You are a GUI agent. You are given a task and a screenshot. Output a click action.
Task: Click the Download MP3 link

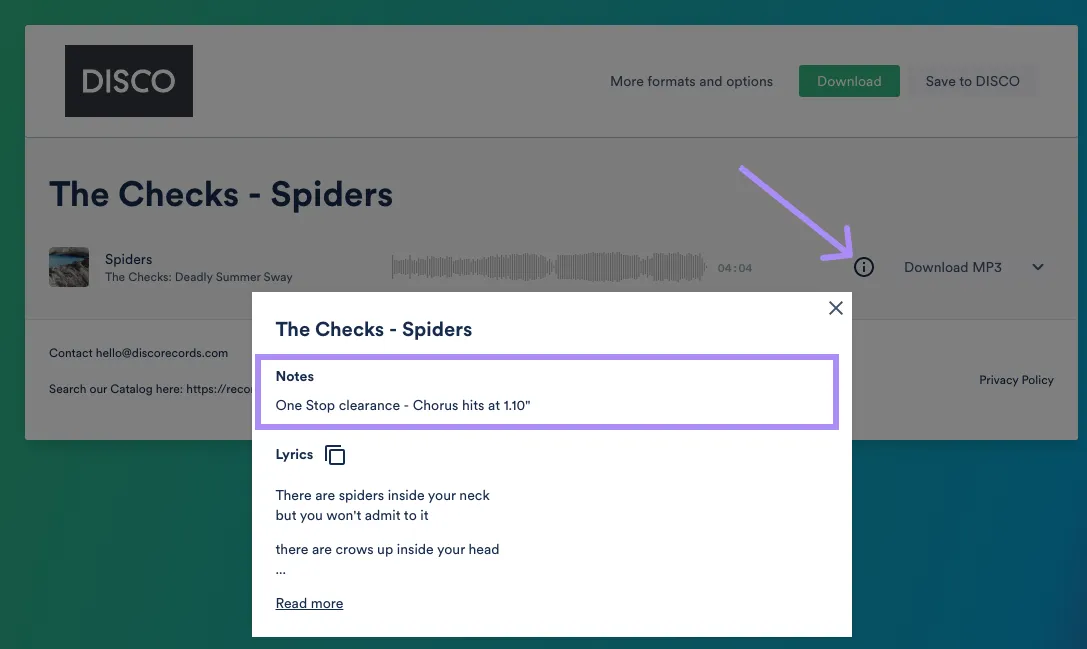[952, 268]
